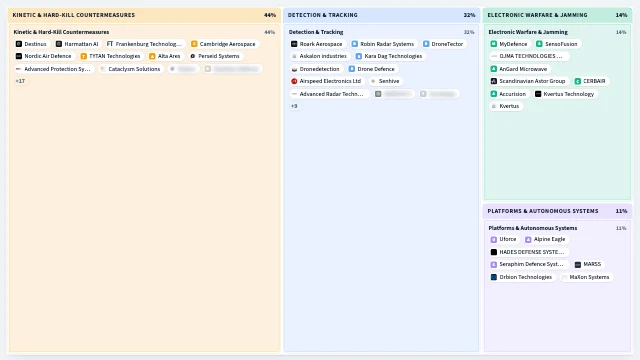Viewport: 640px width, 360px height.
Task: Click the CERBAIR green icon
Action: [578, 81]
